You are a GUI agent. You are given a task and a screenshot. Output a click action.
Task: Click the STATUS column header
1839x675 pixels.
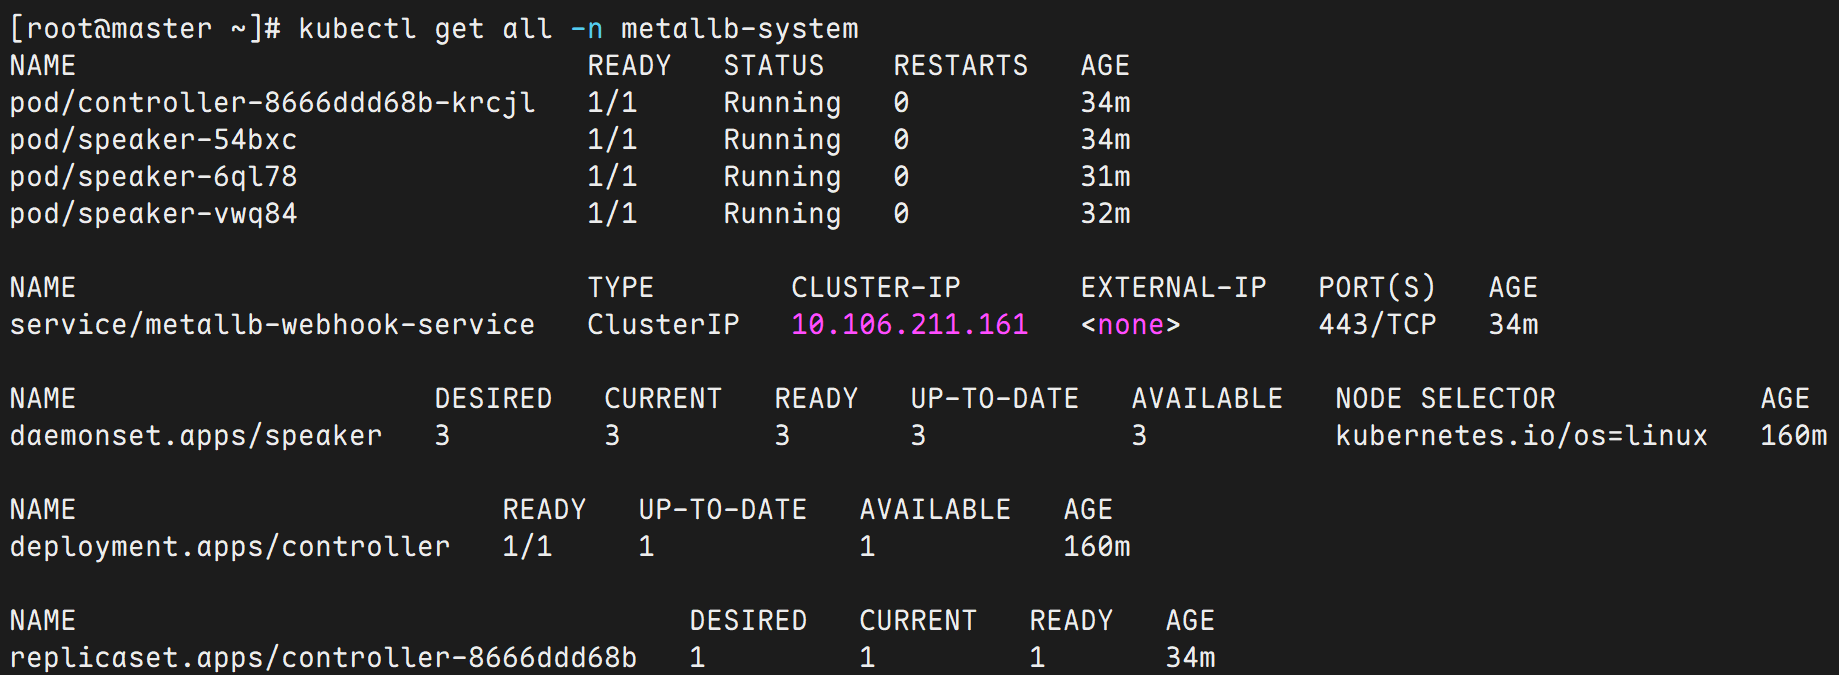pos(774,66)
